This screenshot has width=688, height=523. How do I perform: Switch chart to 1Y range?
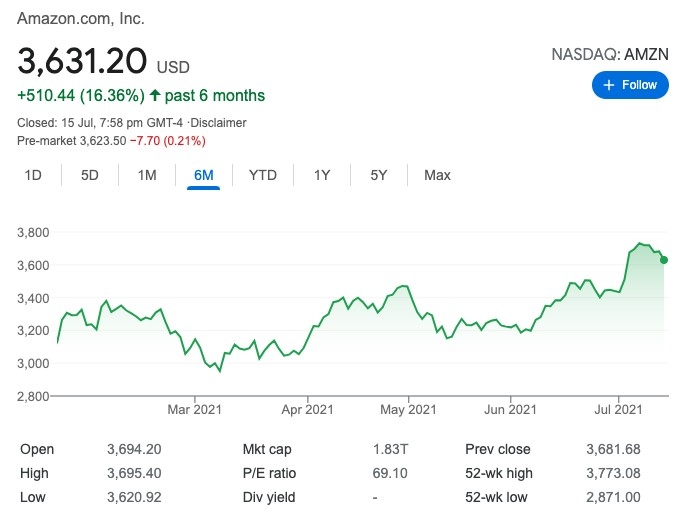322,175
